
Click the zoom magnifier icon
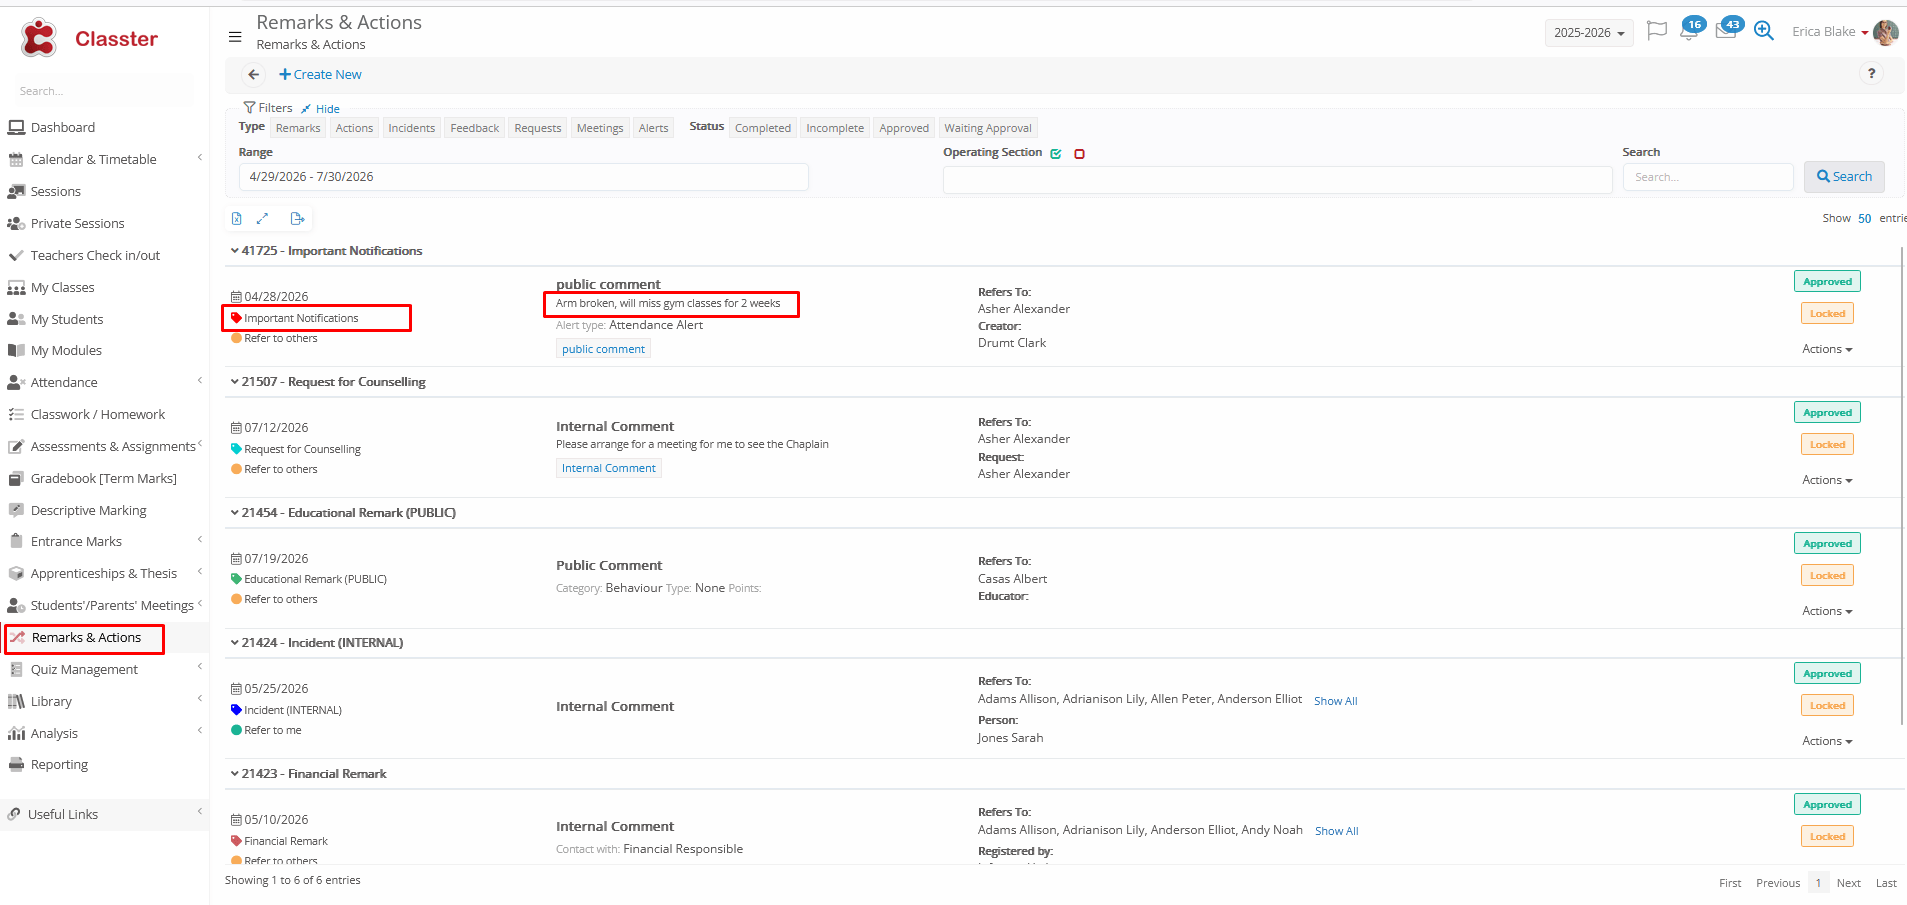pos(1764,32)
